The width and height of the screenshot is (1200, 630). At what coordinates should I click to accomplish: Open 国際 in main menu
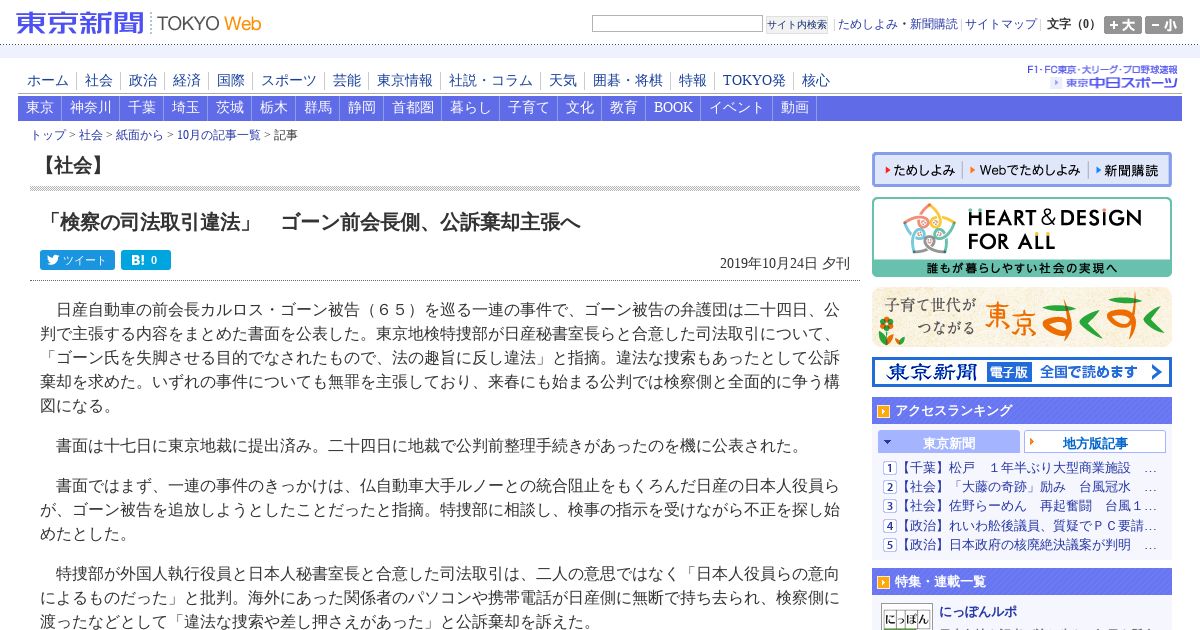click(231, 80)
